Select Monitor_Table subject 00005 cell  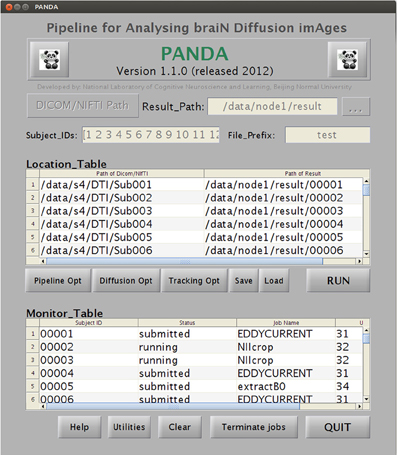(89, 386)
